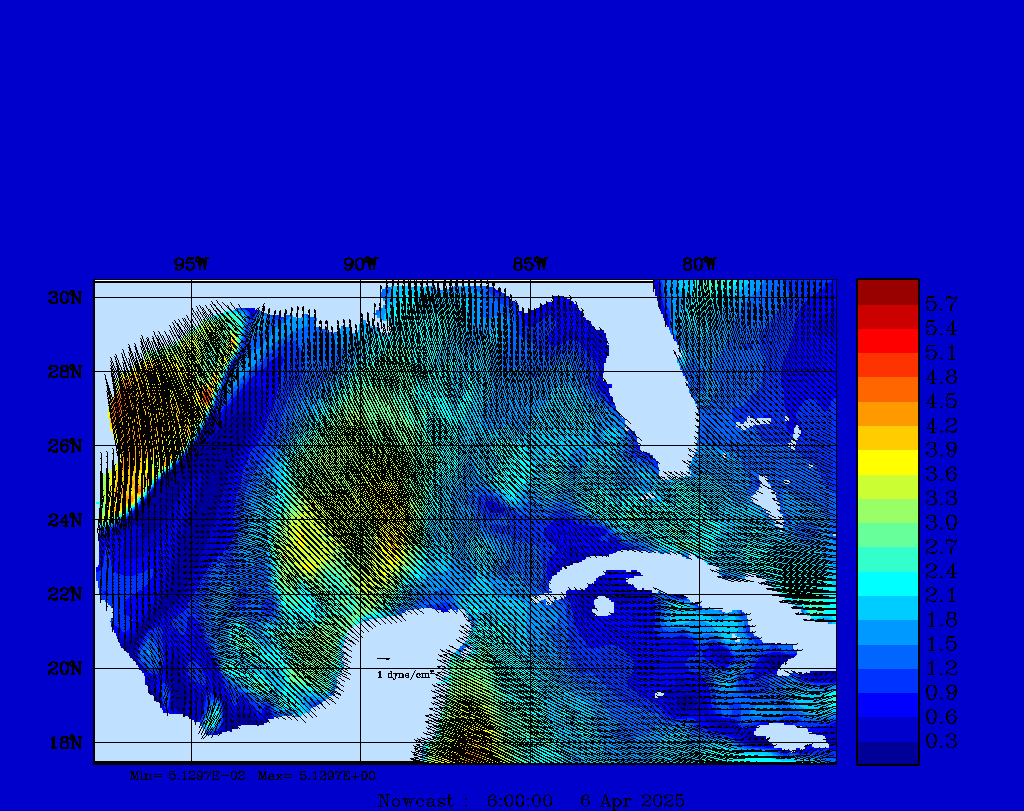The width and height of the screenshot is (1024, 811).
Task: Click the 85W longitude label
Action: [x=530, y=264]
